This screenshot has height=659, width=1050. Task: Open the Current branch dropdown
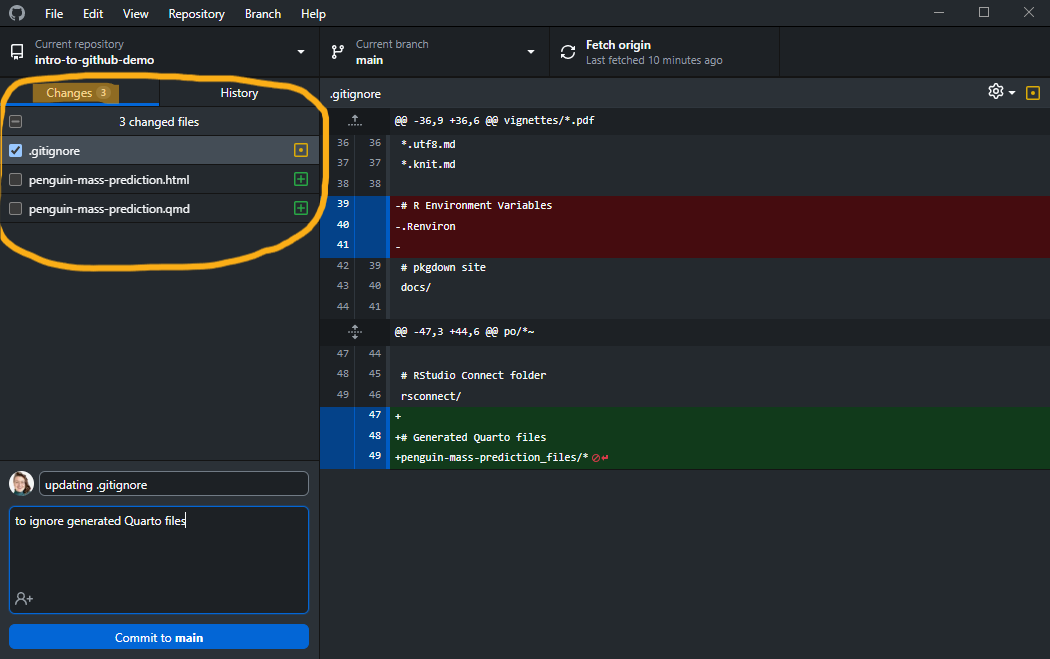tap(434, 52)
